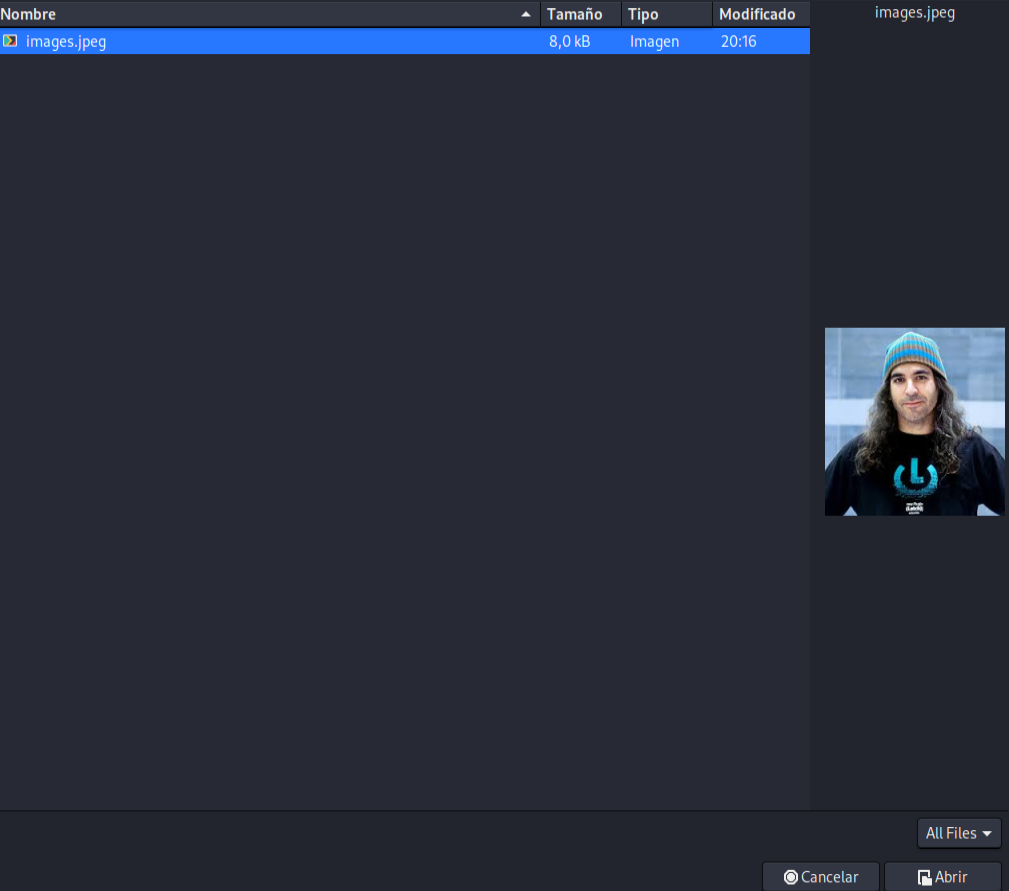Click the 20:16 modified time cell
This screenshot has height=891, width=1009.
point(739,41)
